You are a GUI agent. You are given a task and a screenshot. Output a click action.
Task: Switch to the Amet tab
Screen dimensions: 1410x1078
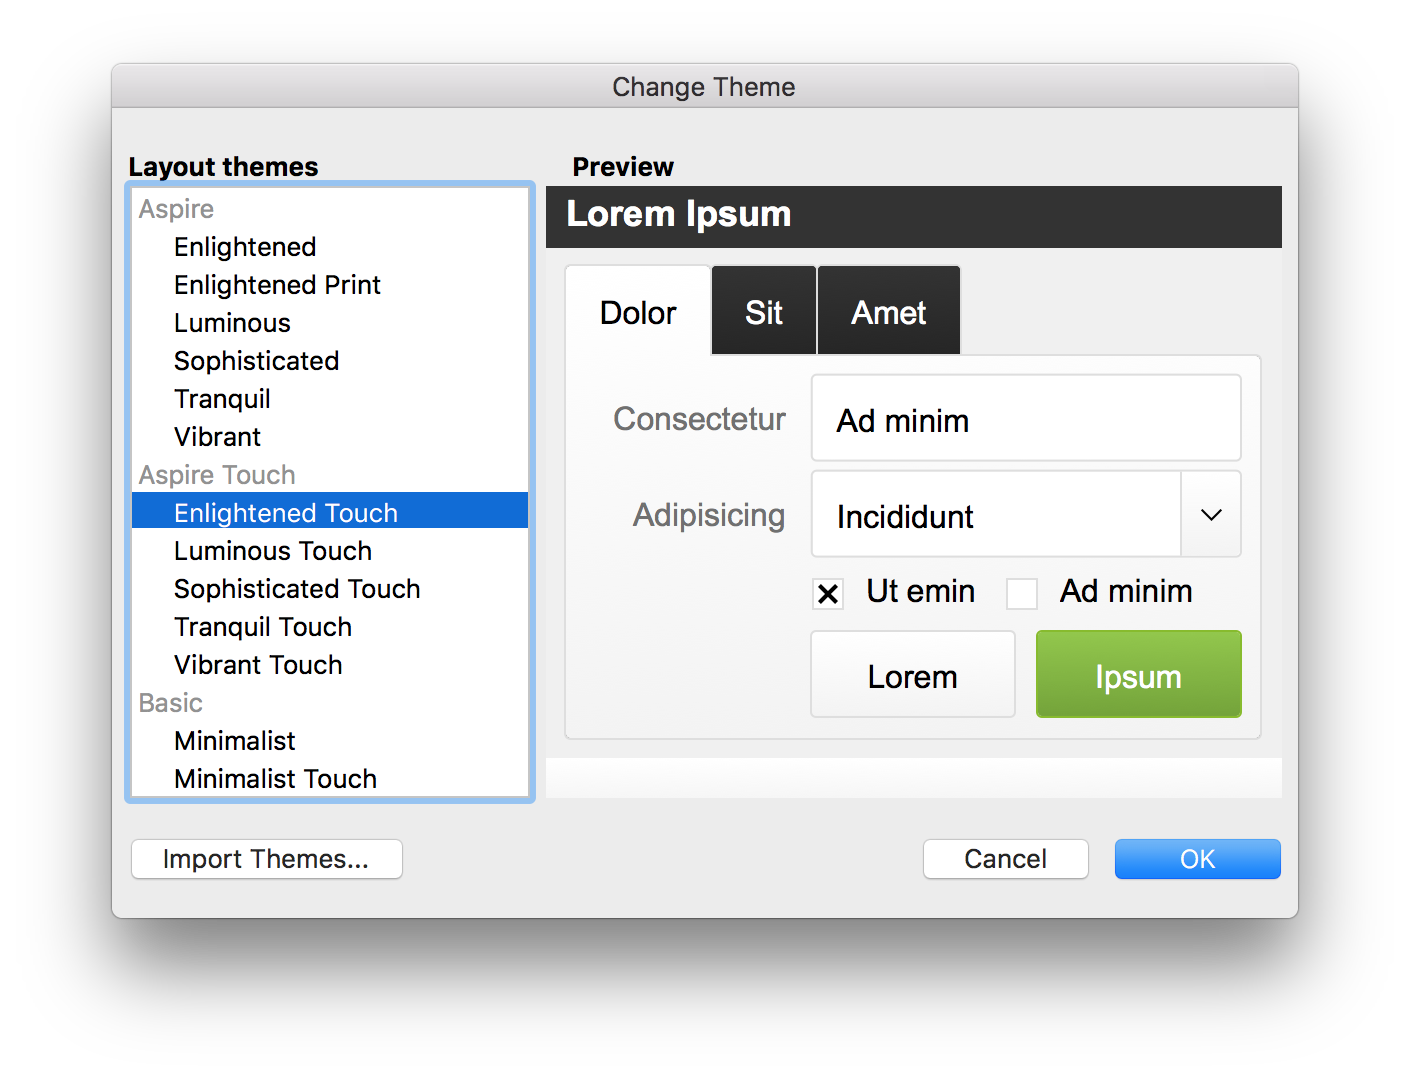coord(889,311)
